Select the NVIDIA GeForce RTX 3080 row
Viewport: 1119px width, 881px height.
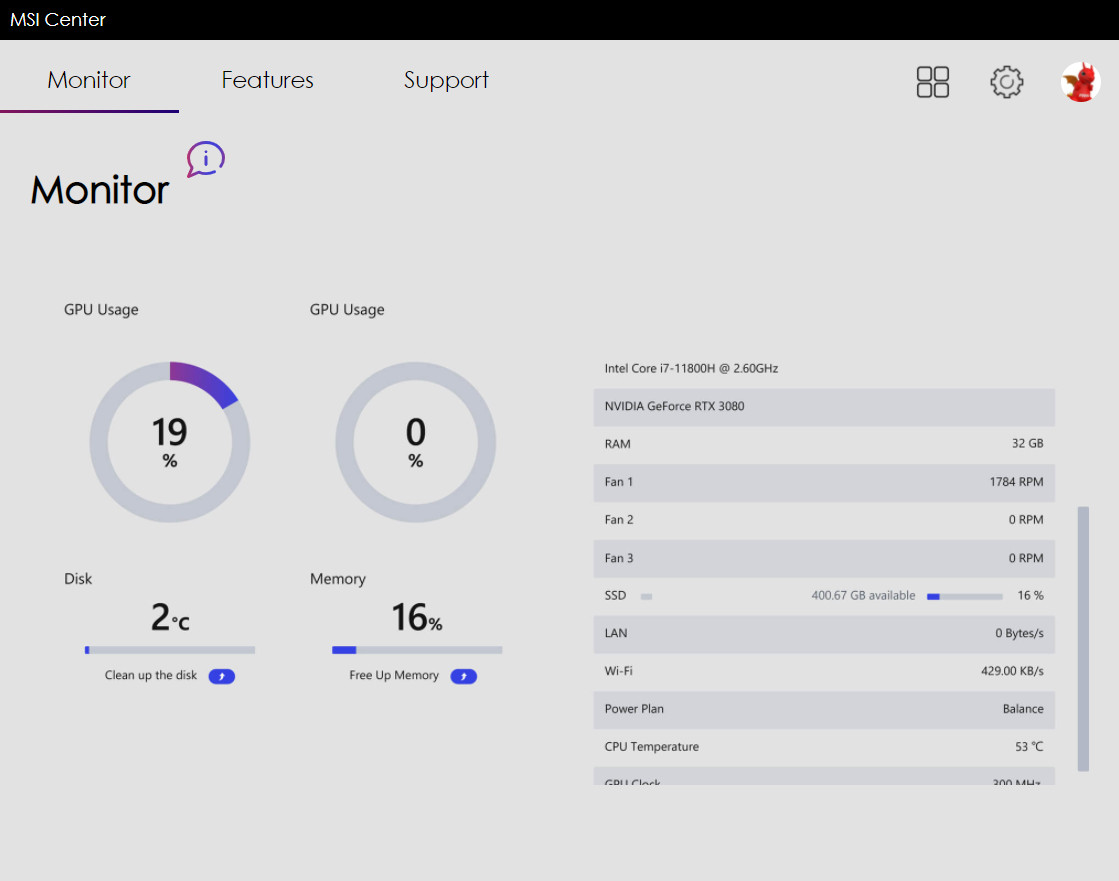coord(824,407)
